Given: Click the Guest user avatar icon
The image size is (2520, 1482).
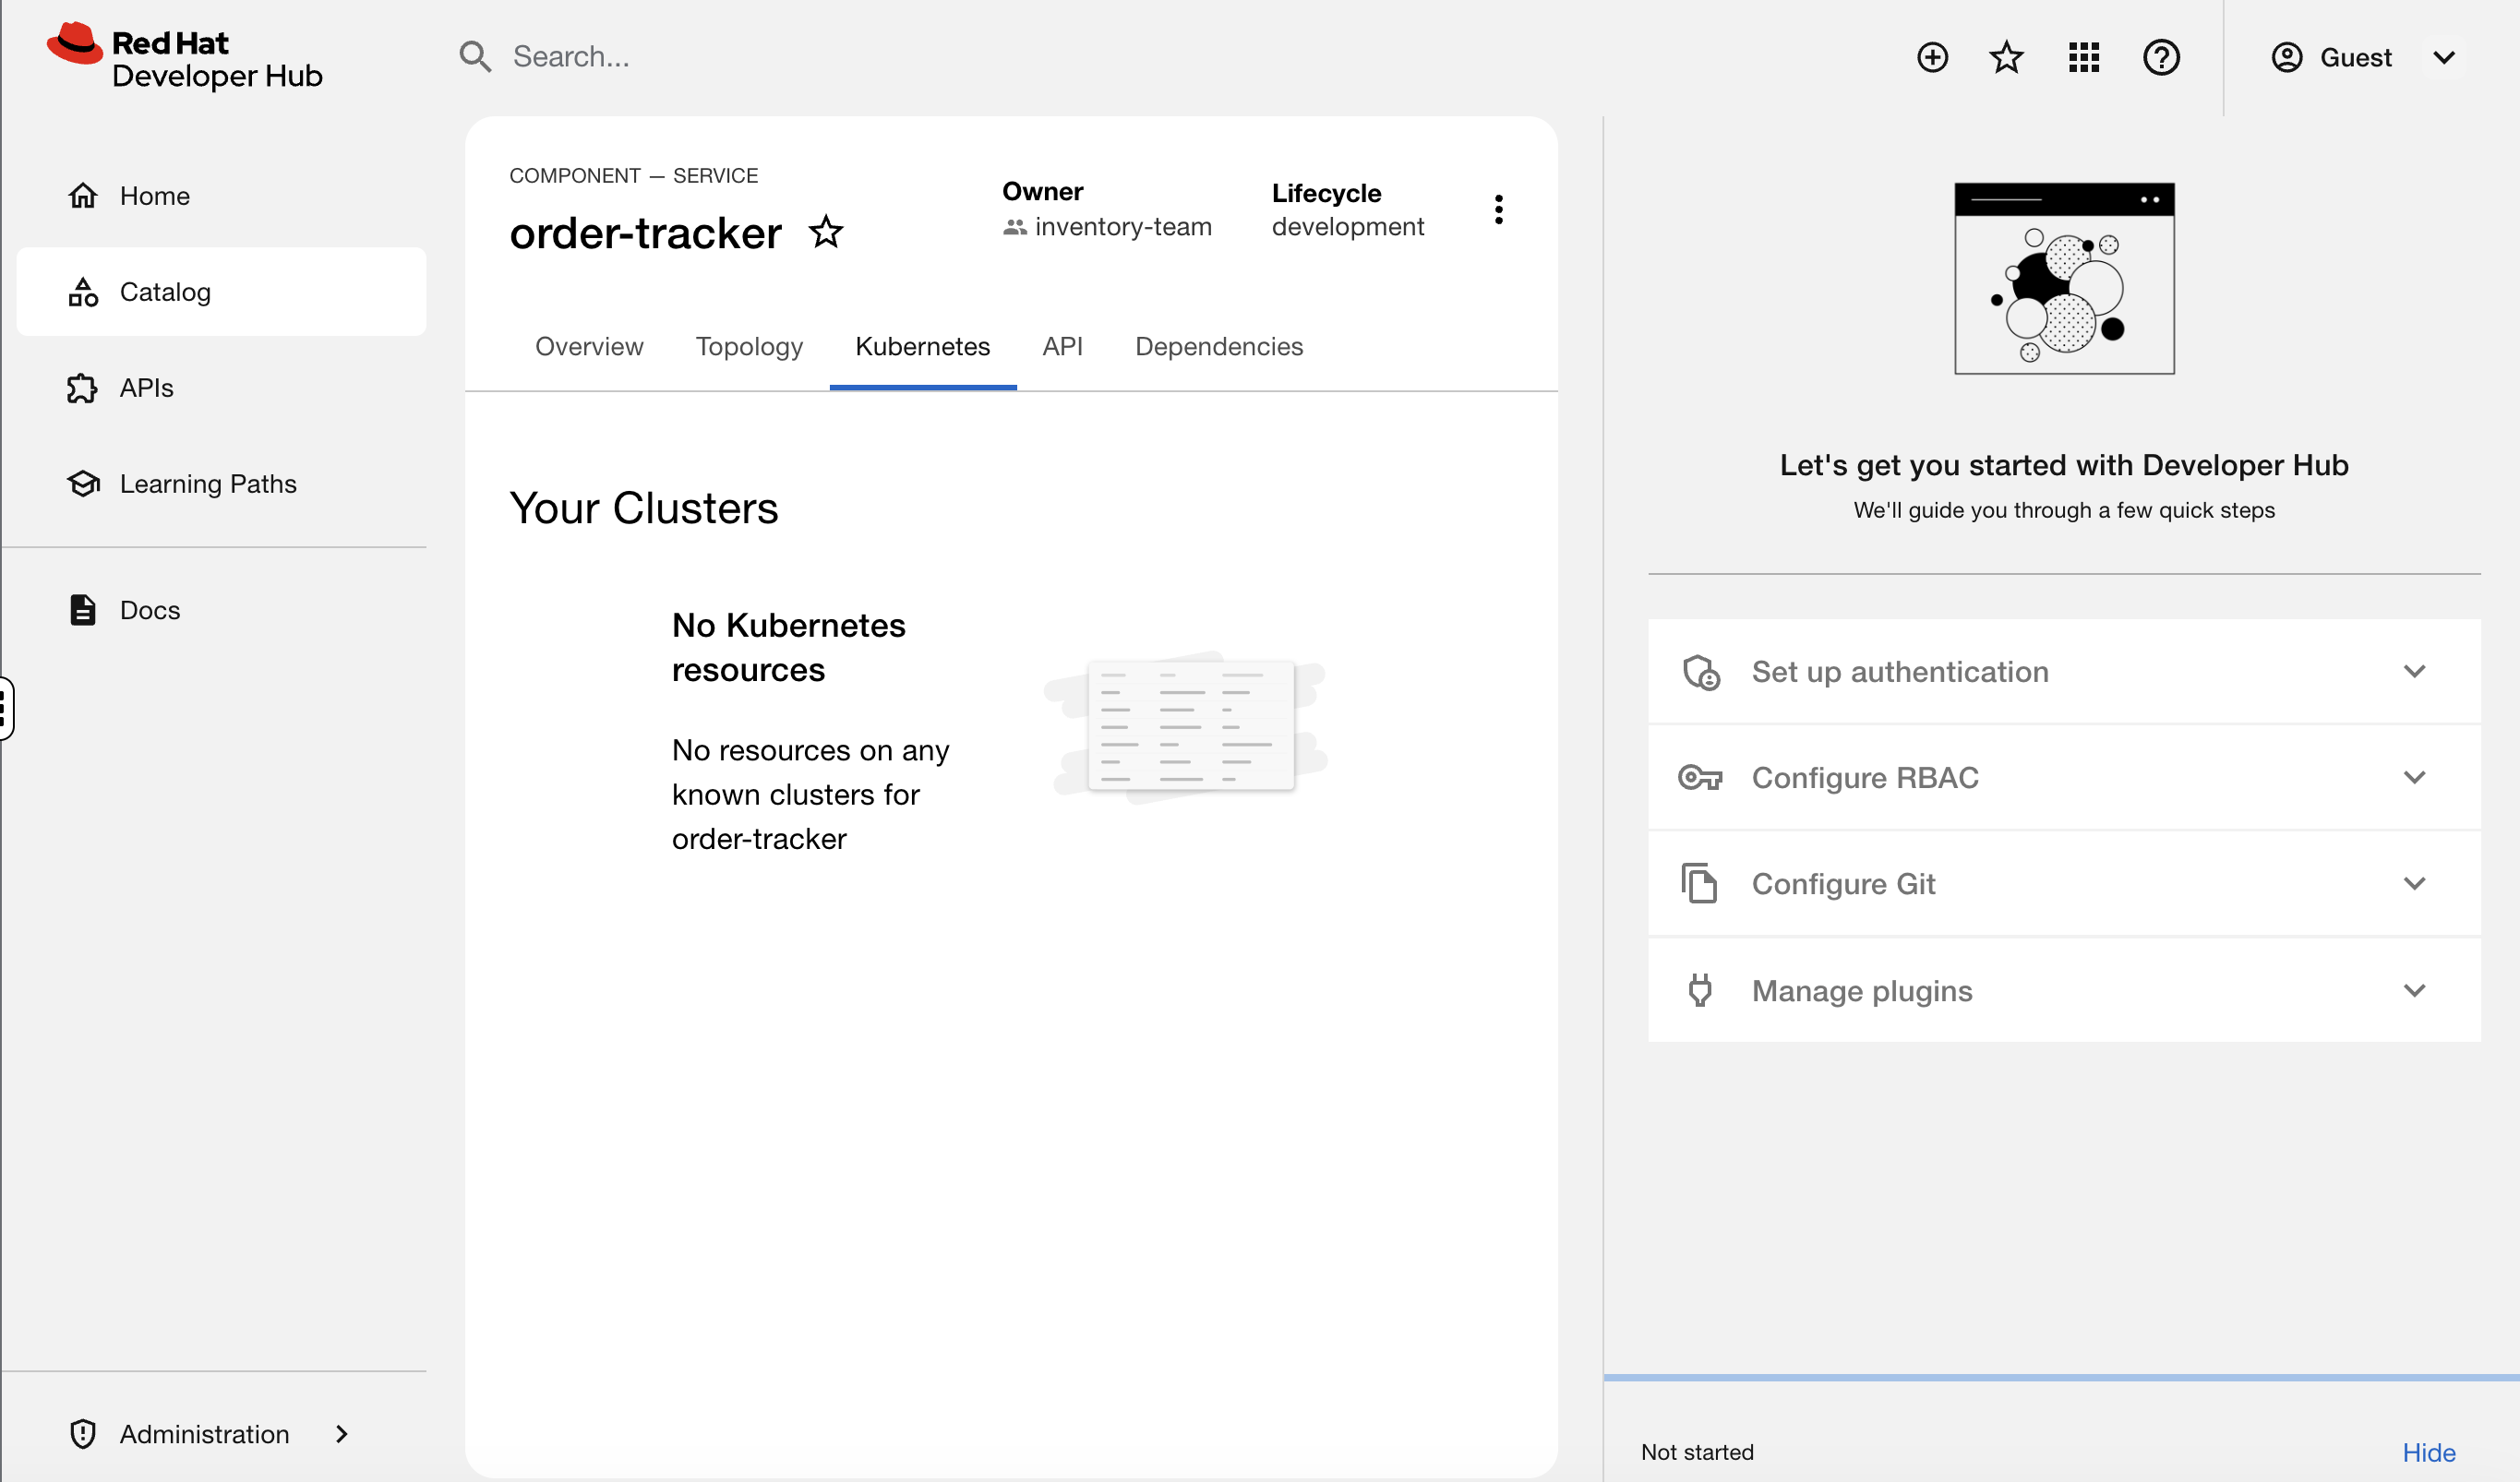Looking at the screenshot, I should coord(2287,57).
